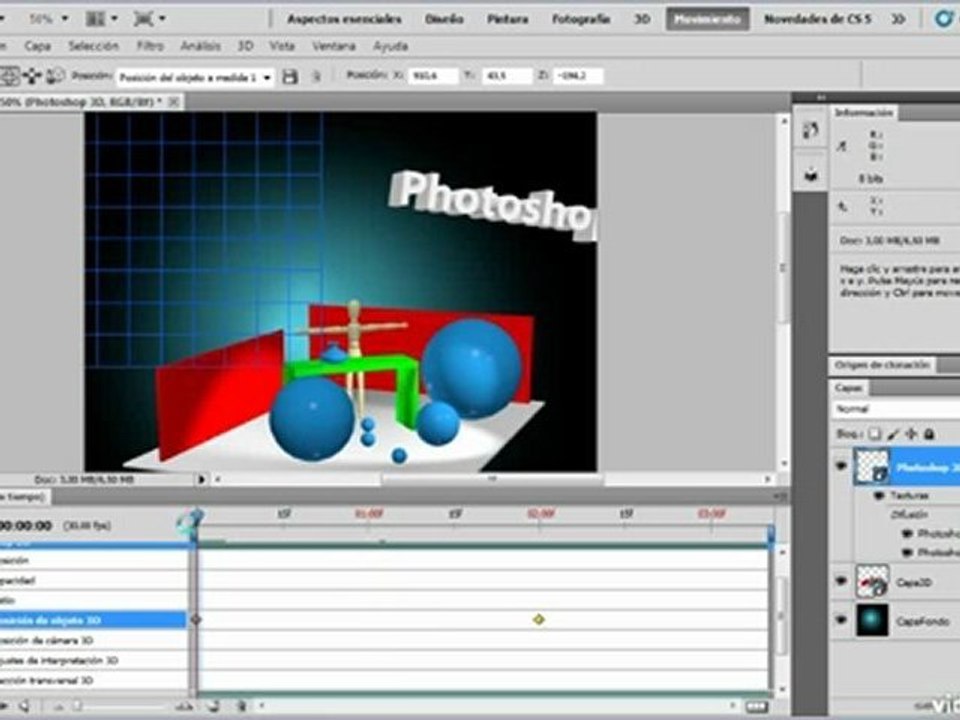960x720 pixels.
Task: Click the Difusión texture entry
Action: pyautogui.click(x=909, y=515)
